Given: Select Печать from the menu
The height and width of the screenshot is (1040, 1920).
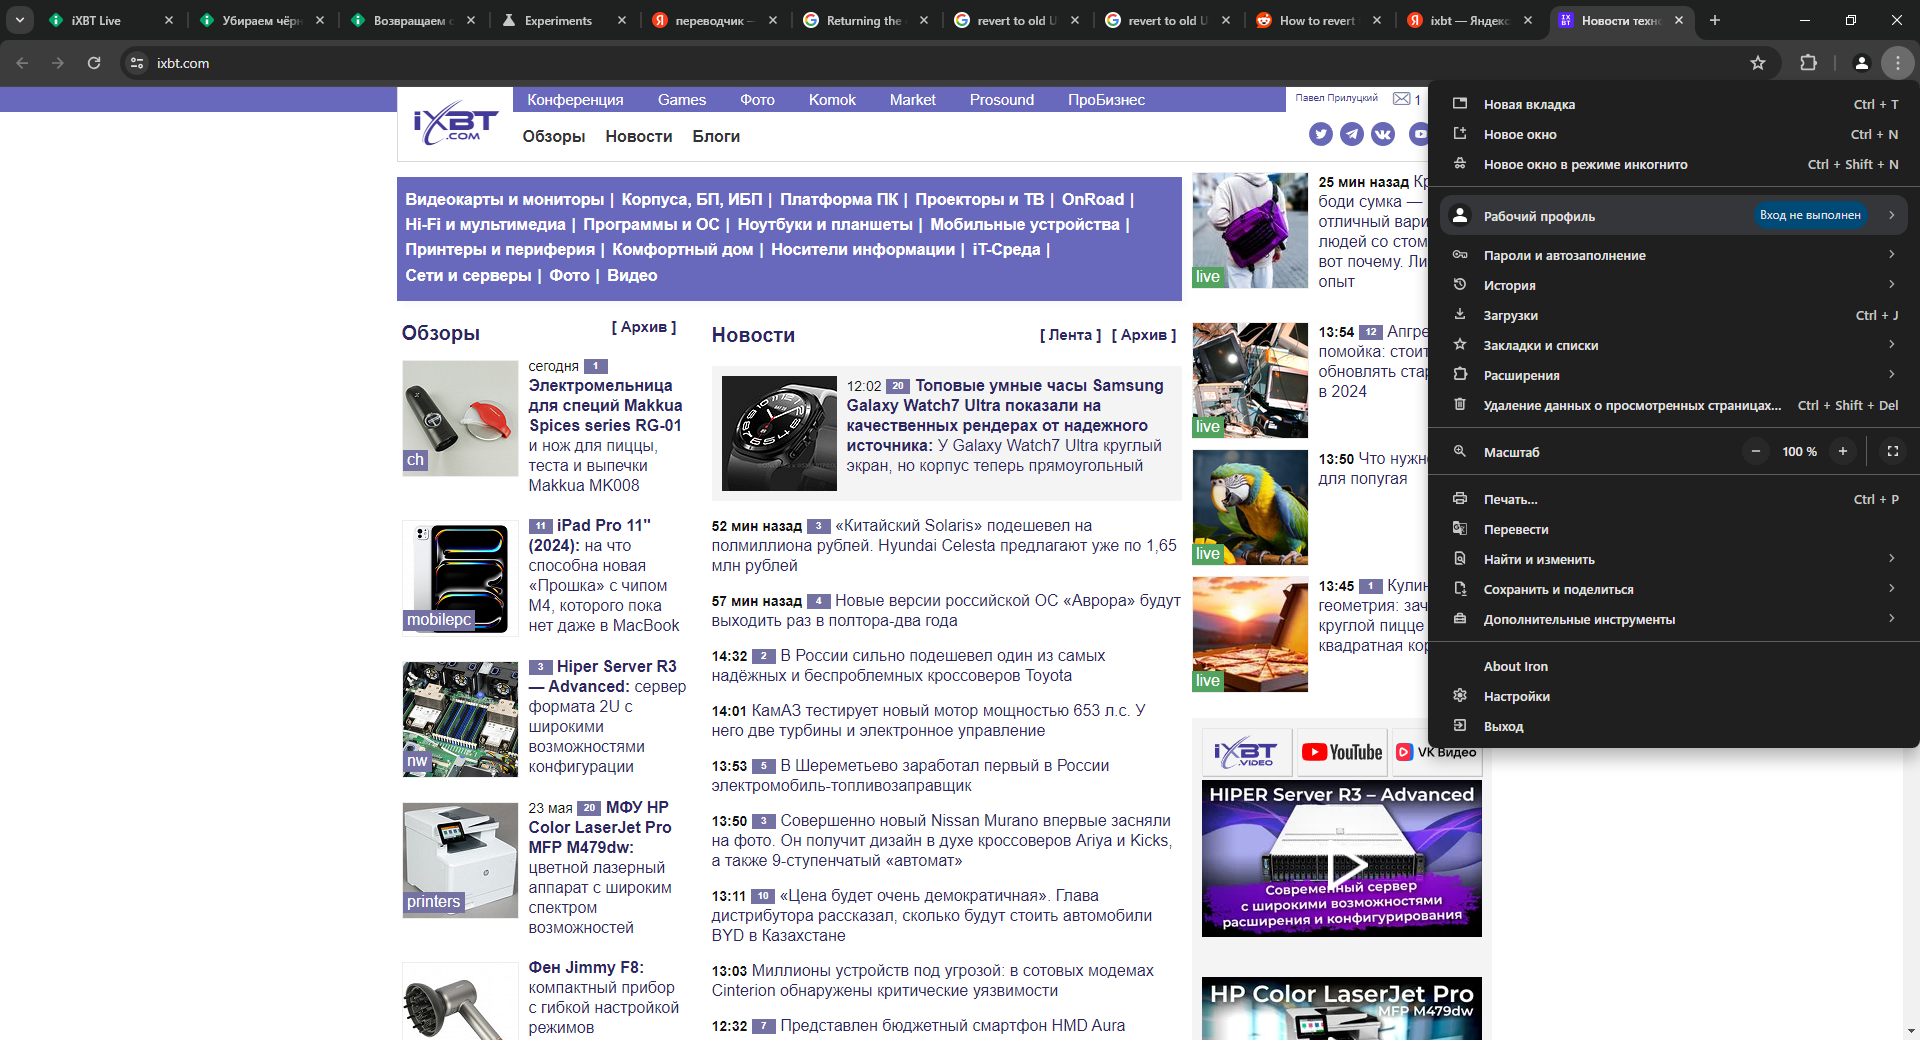Looking at the screenshot, I should (1673, 499).
